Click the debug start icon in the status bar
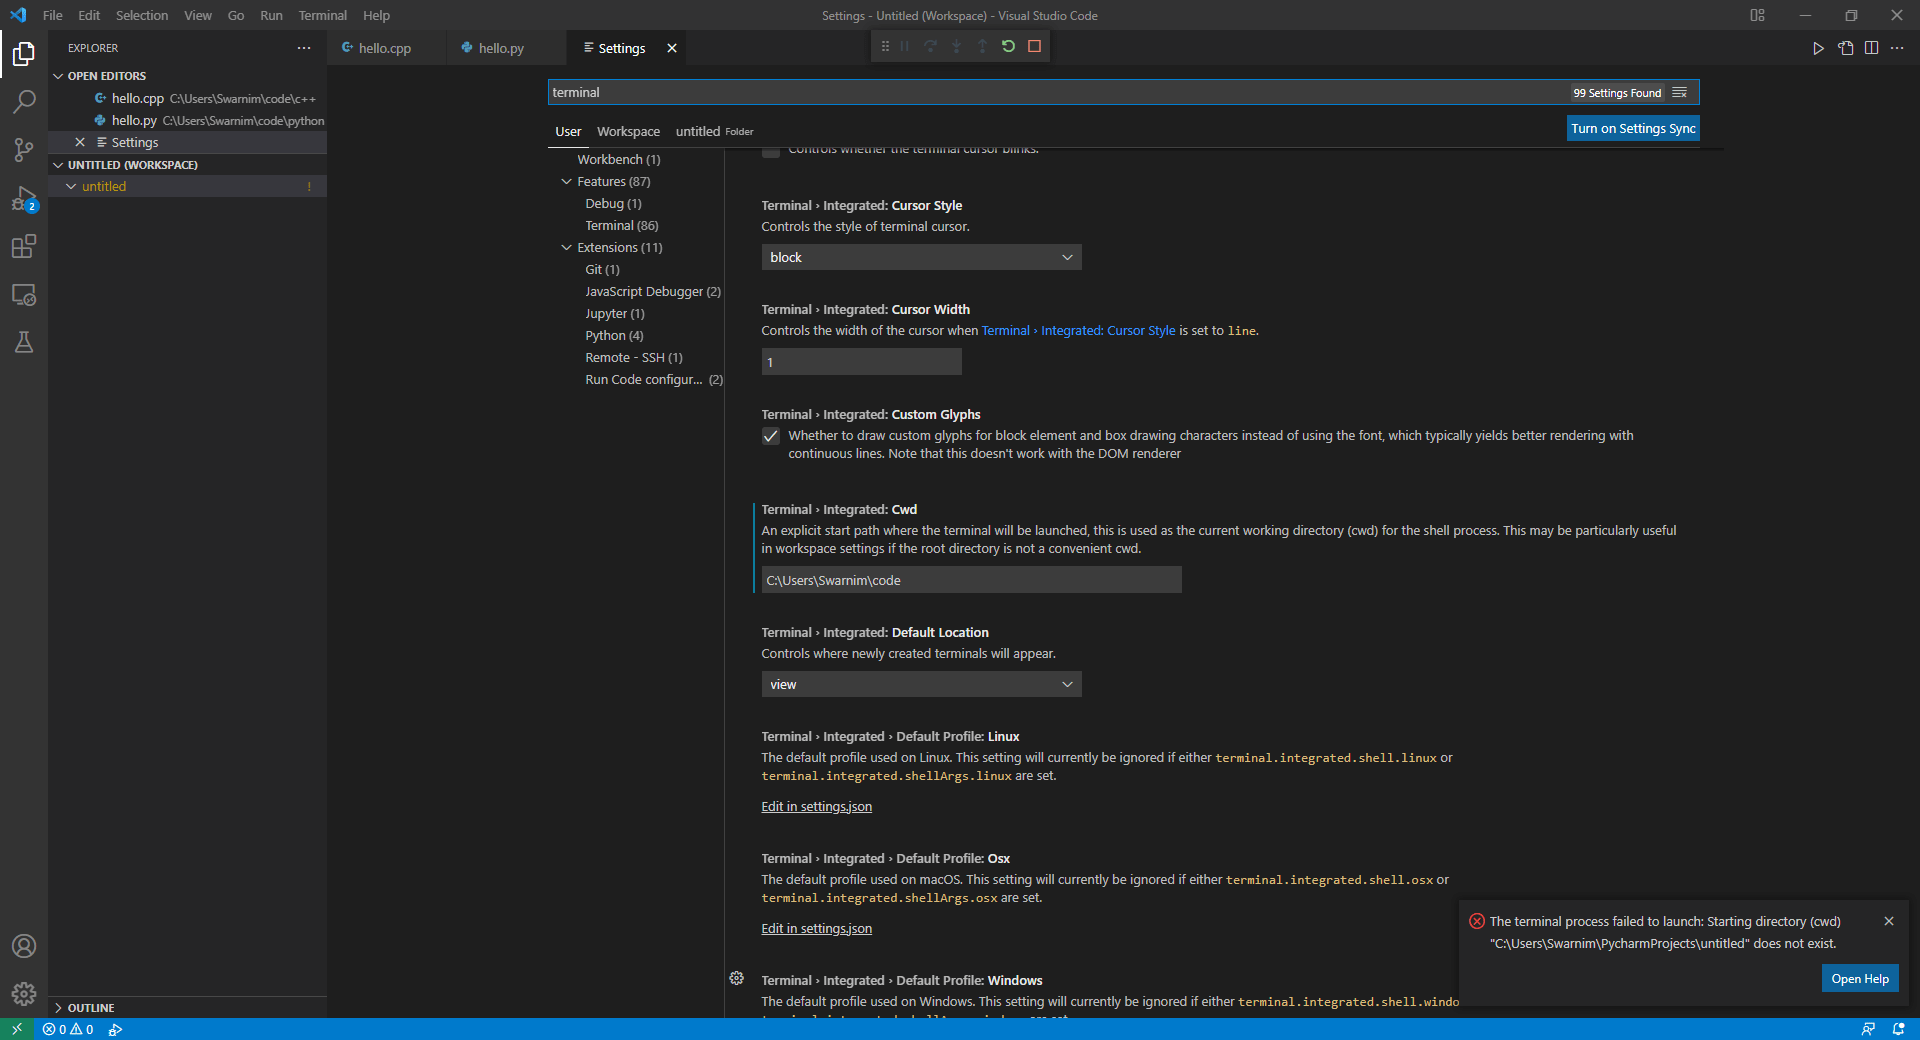Screen dimensions: 1920x1040 tap(116, 1029)
